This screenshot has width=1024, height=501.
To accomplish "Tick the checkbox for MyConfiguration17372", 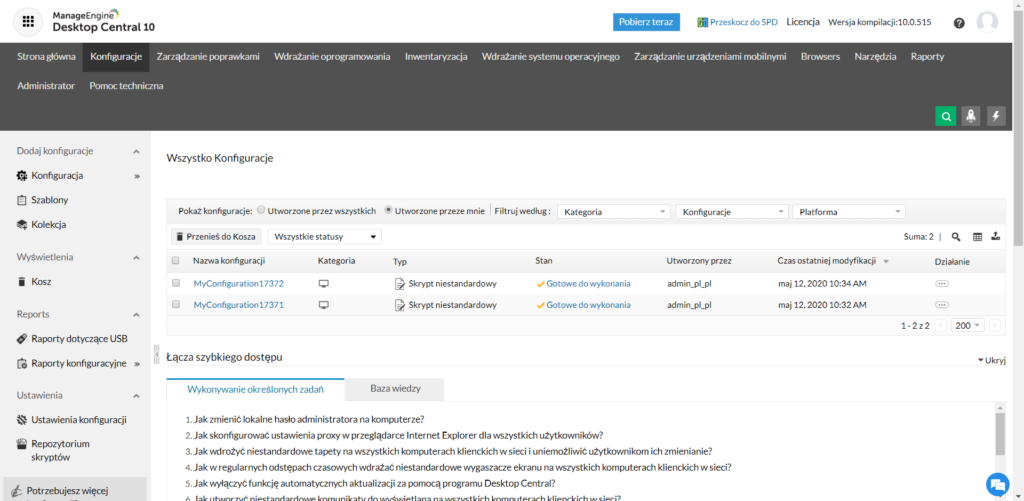I will (x=176, y=283).
